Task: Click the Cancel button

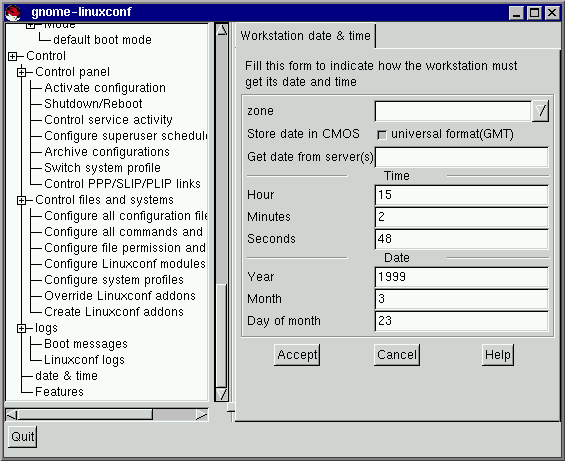Action: [x=397, y=355]
